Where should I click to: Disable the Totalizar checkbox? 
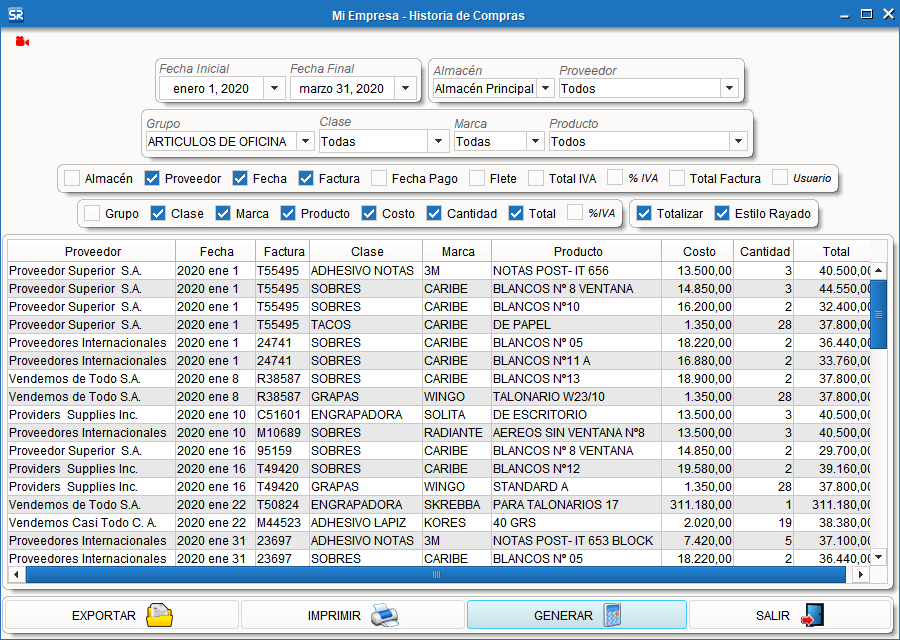644,214
